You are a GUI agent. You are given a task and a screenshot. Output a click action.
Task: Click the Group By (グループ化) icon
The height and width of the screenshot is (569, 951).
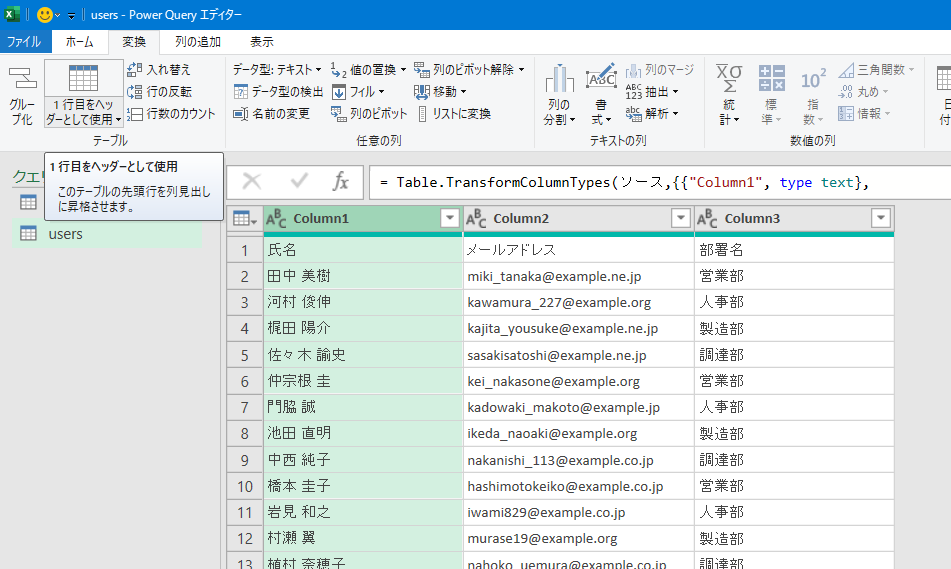[22, 79]
